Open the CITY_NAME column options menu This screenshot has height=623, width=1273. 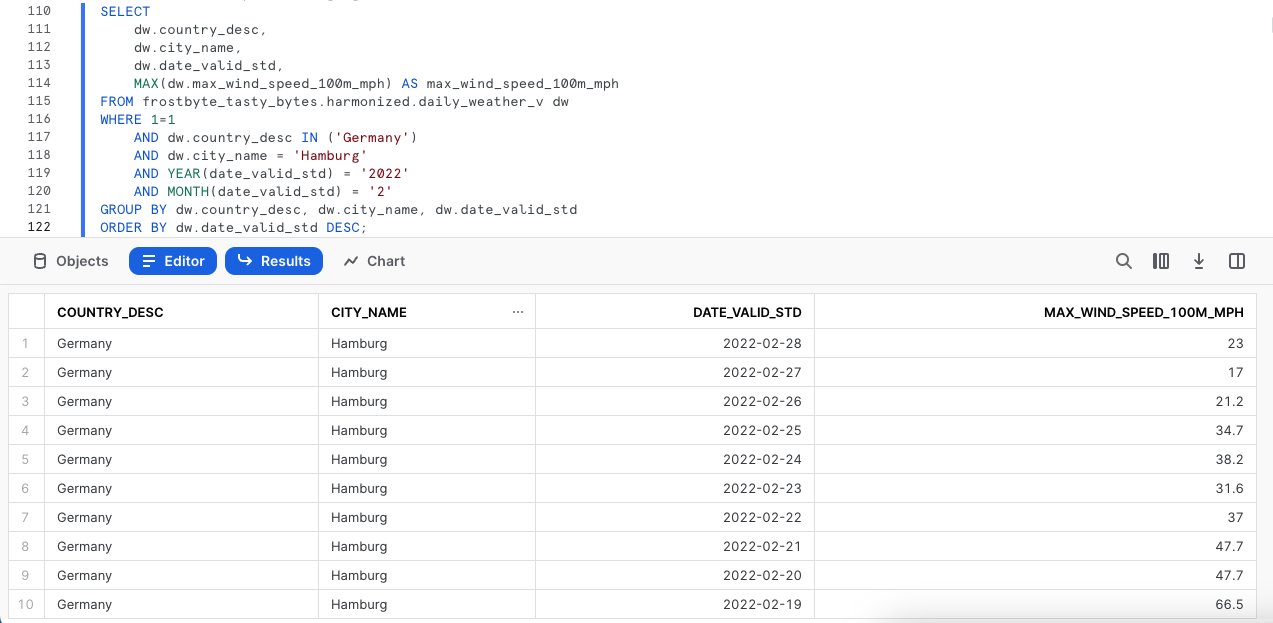[518, 312]
